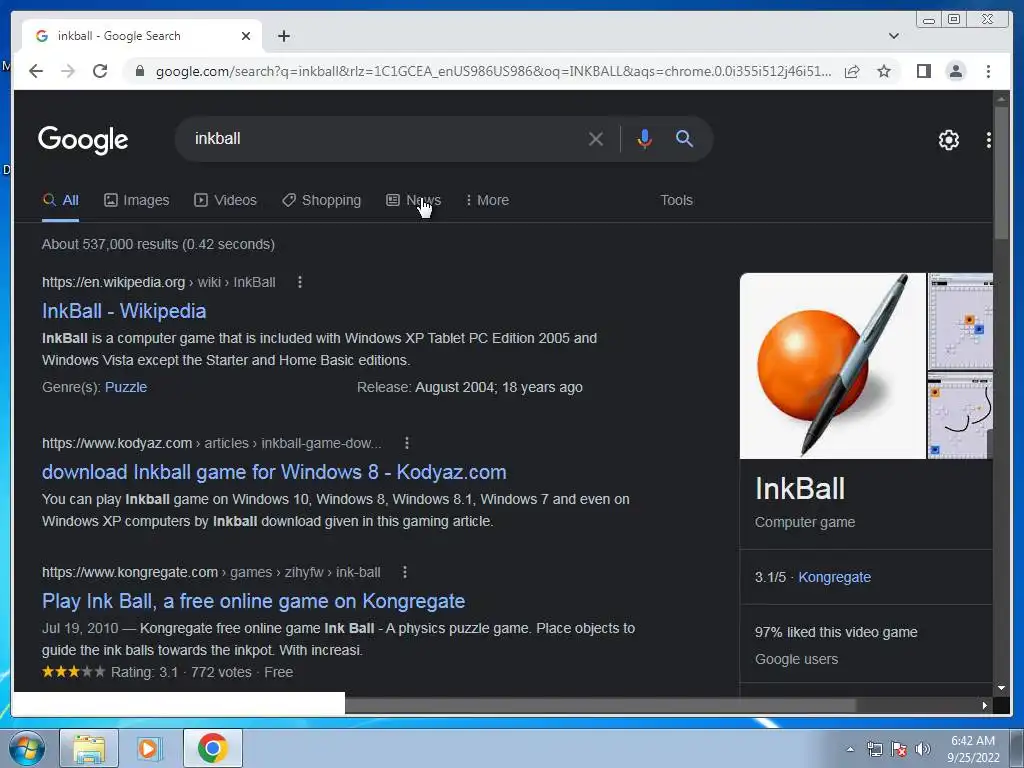Open the Windows Start button
Screen dimensions: 1024x768
(27, 748)
